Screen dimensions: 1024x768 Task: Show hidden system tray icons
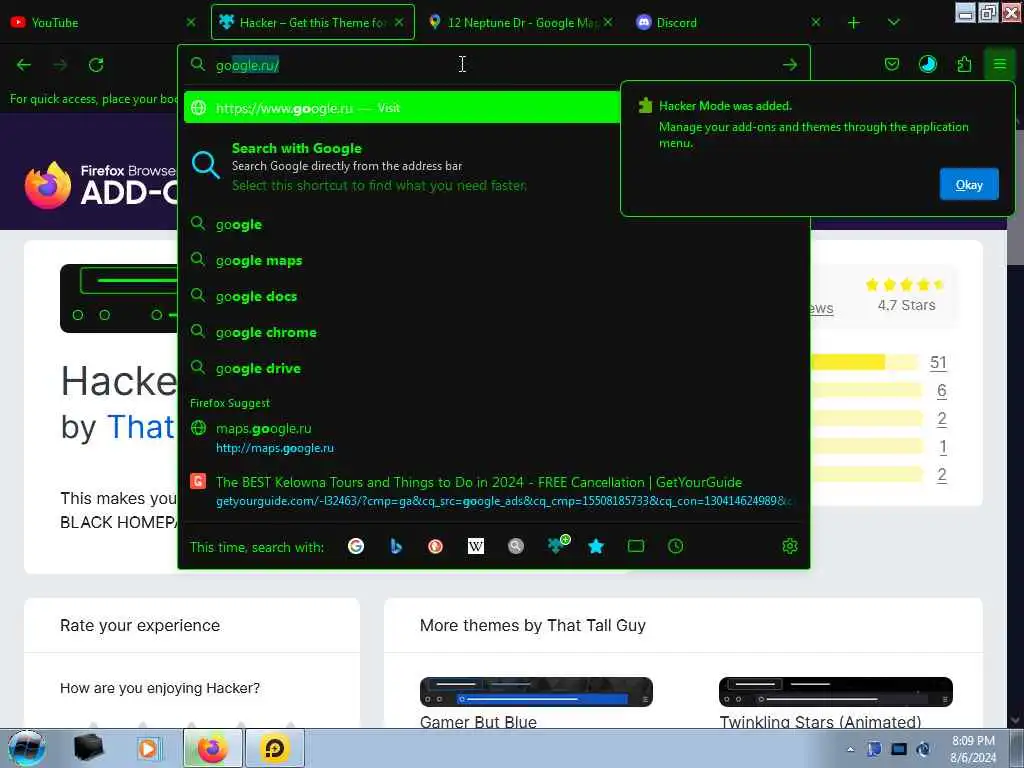(x=850, y=749)
